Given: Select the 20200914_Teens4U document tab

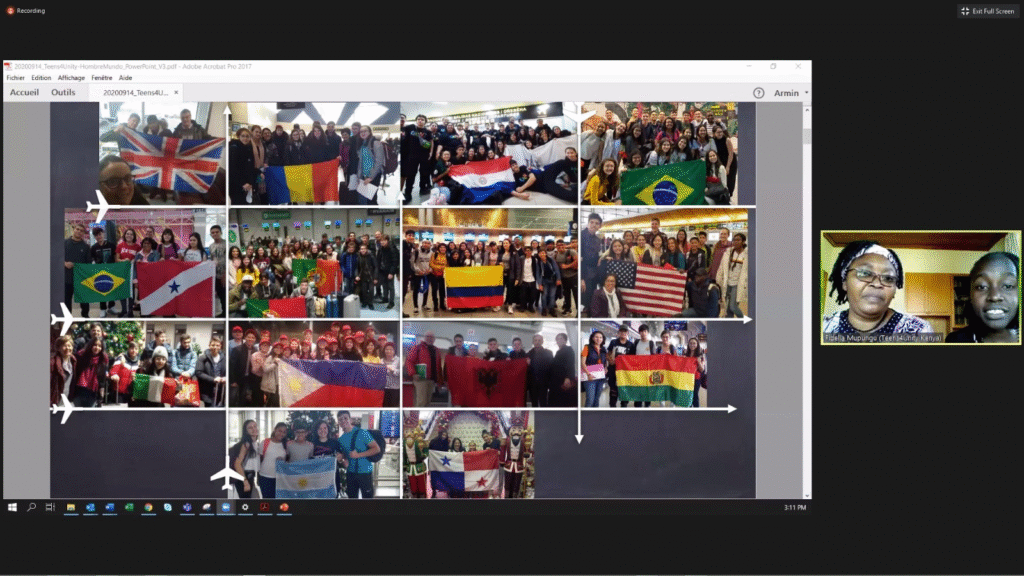Looking at the screenshot, I should coord(135,91).
